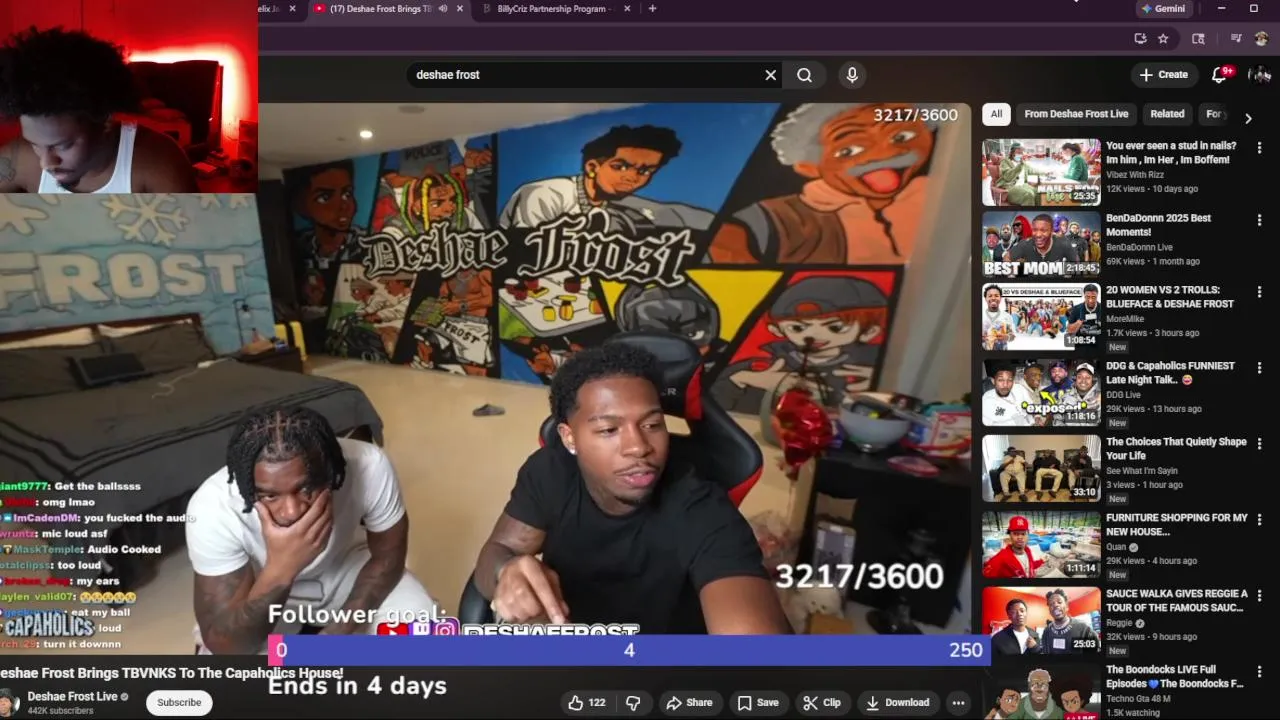Bookmark this page with the star icon
1280x720 pixels.
1163,39
